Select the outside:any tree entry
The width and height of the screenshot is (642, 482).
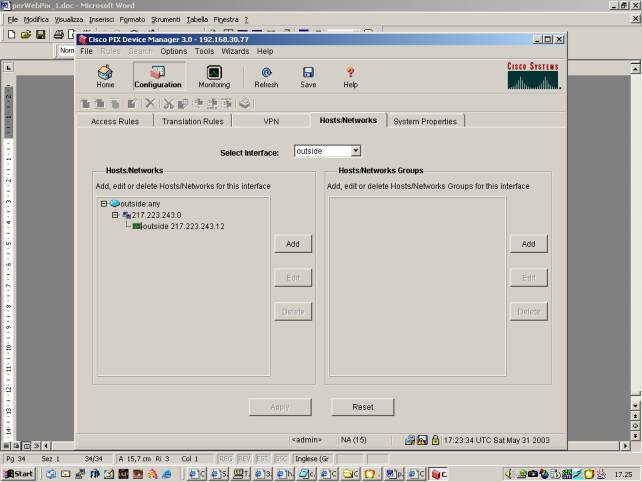click(140, 204)
